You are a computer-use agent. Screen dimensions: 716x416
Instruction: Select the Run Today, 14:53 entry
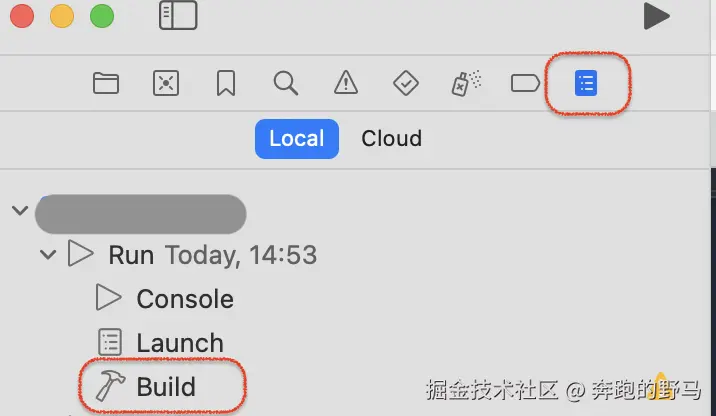(212, 255)
